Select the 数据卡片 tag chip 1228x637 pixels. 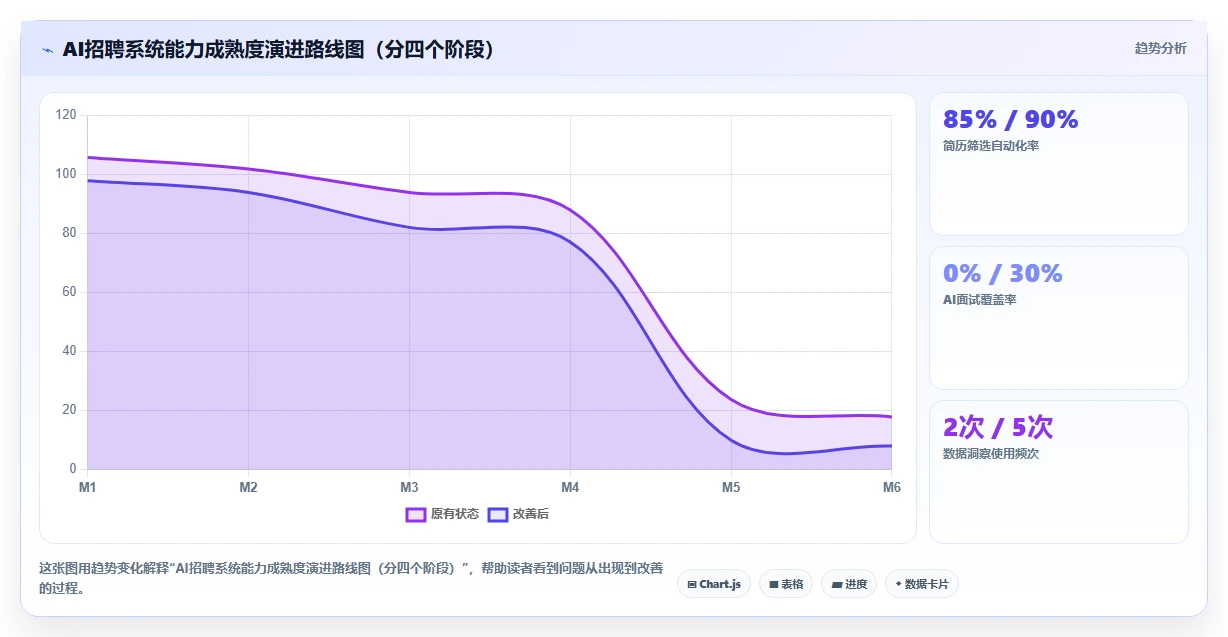922,584
